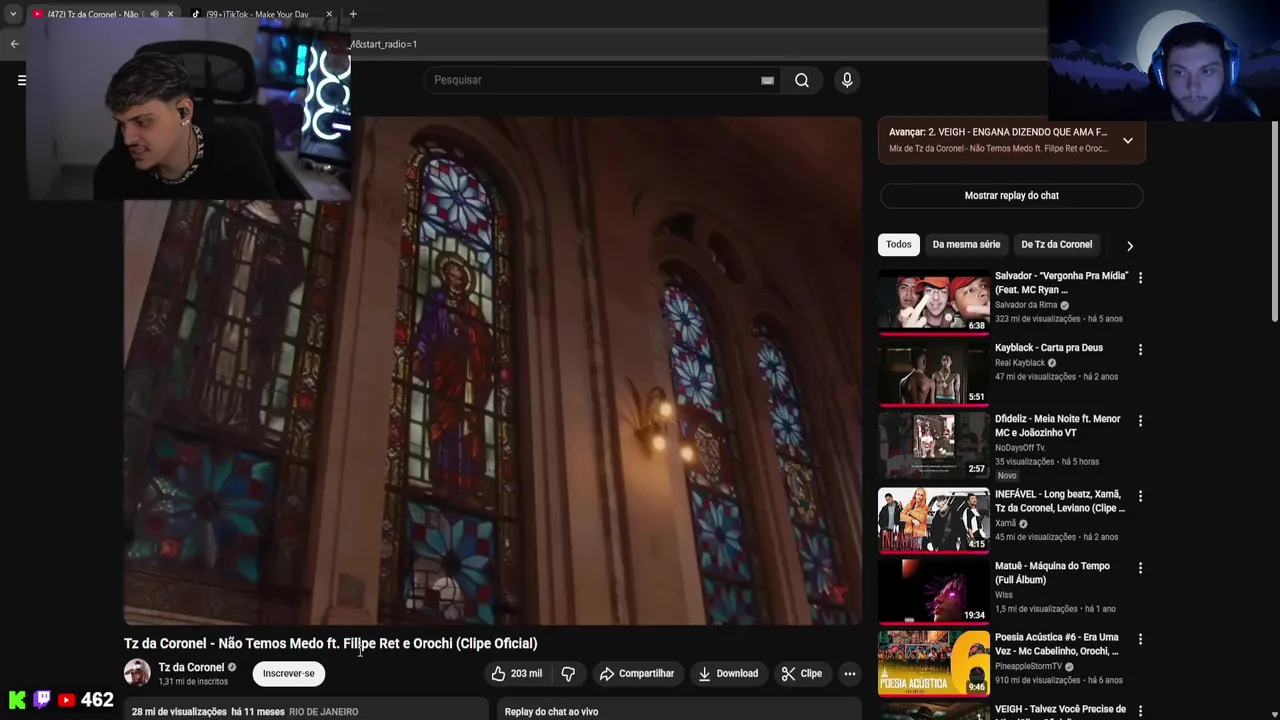Click the 1,31 mi de inscritos text
Screen dimensions: 1280x720
click(x=193, y=682)
